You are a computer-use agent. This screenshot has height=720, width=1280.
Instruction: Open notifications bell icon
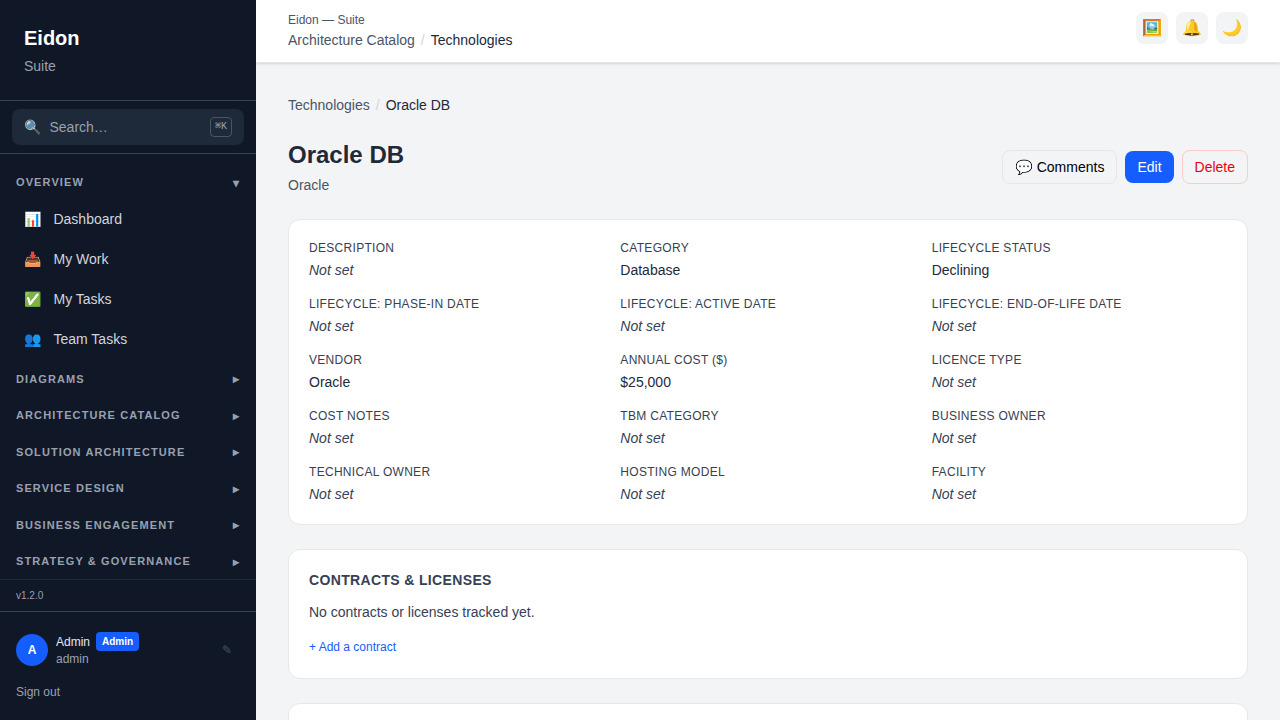point(1192,28)
